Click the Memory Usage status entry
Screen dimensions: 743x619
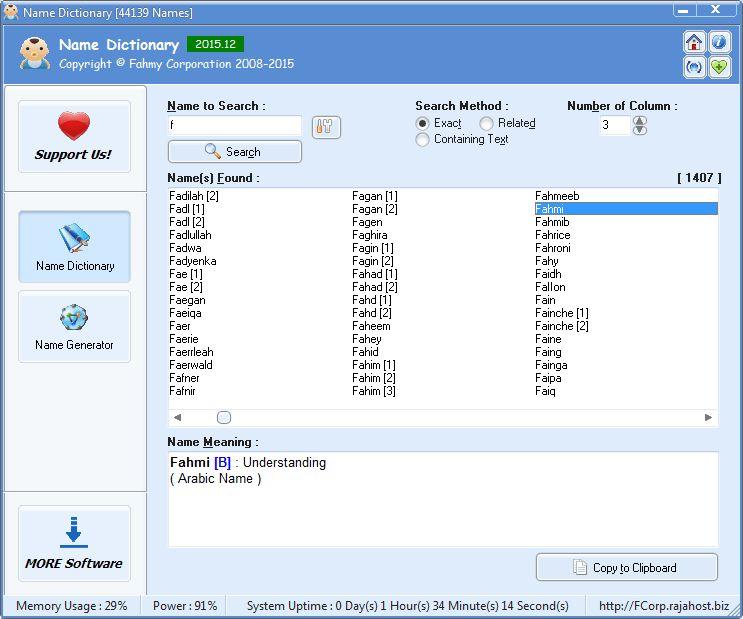pyautogui.click(x=72, y=606)
